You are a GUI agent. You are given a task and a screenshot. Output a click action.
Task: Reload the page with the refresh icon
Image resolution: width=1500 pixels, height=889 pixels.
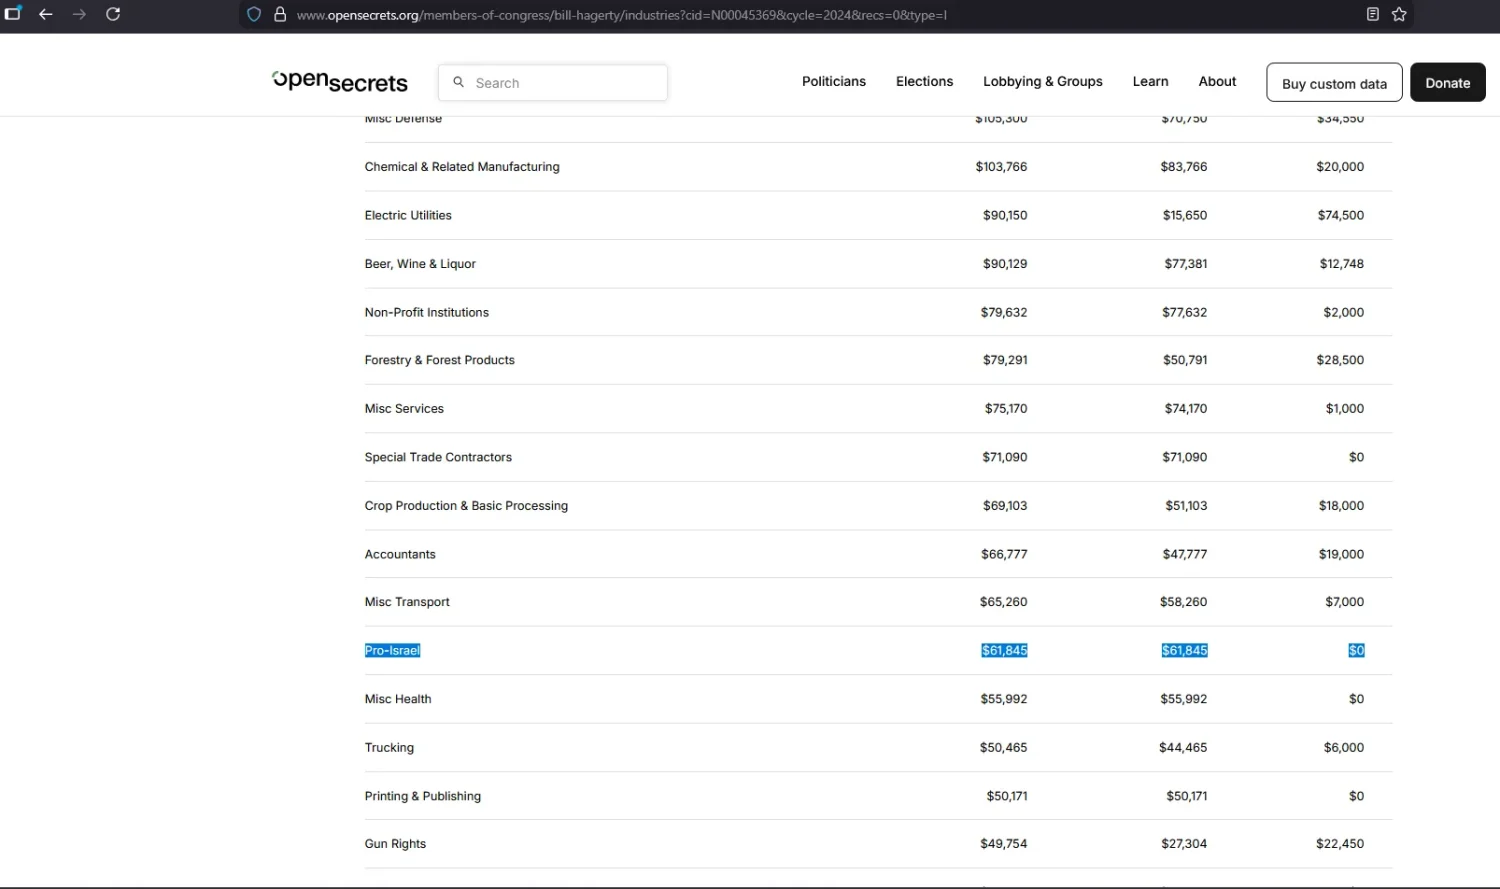pos(113,14)
